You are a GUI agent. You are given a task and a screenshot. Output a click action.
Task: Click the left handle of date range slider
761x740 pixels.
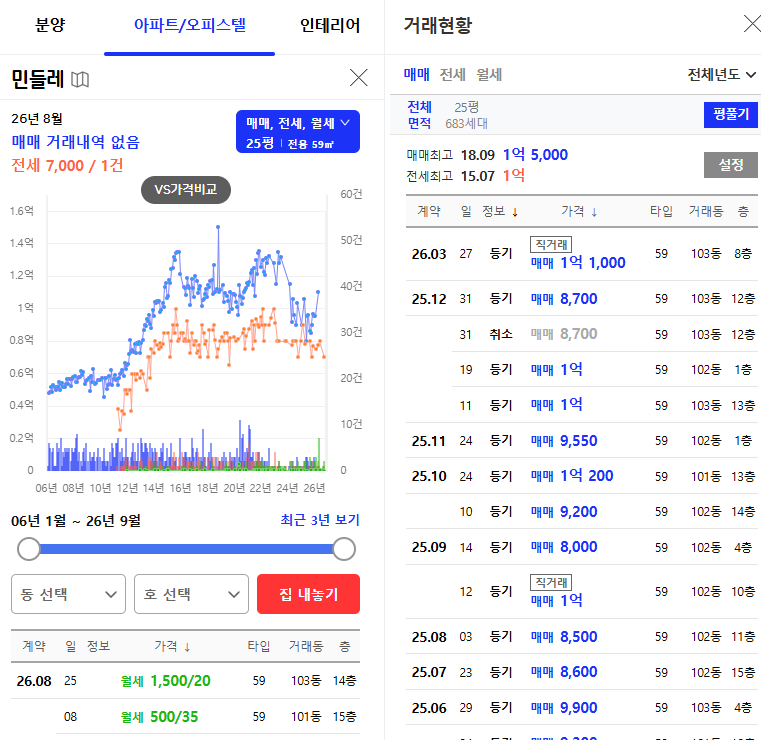point(29,549)
